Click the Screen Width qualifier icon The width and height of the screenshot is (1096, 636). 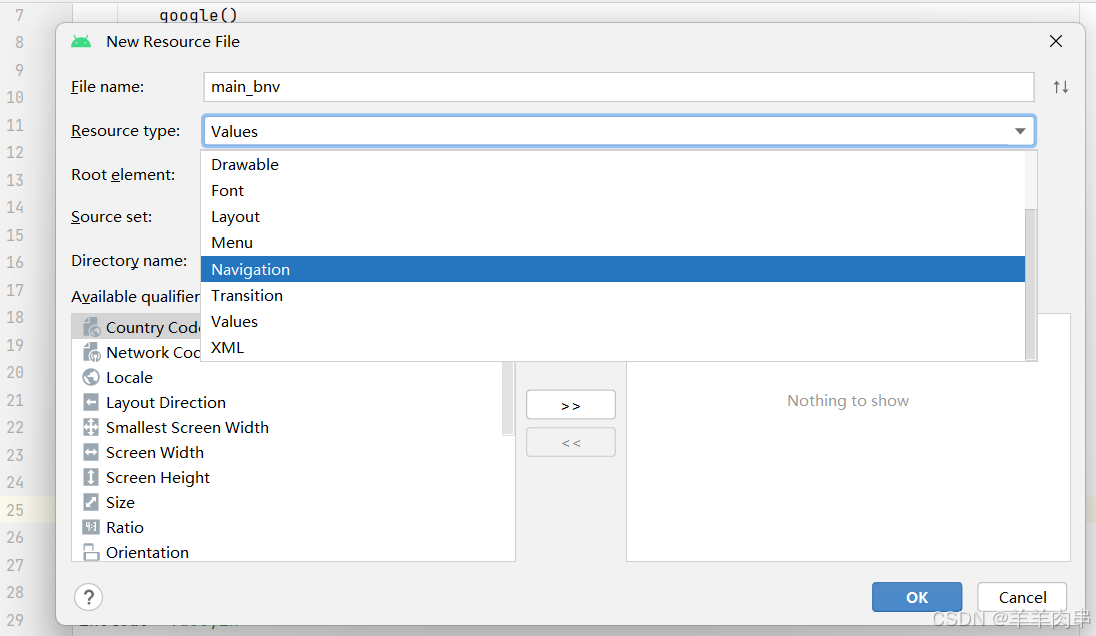click(91, 452)
